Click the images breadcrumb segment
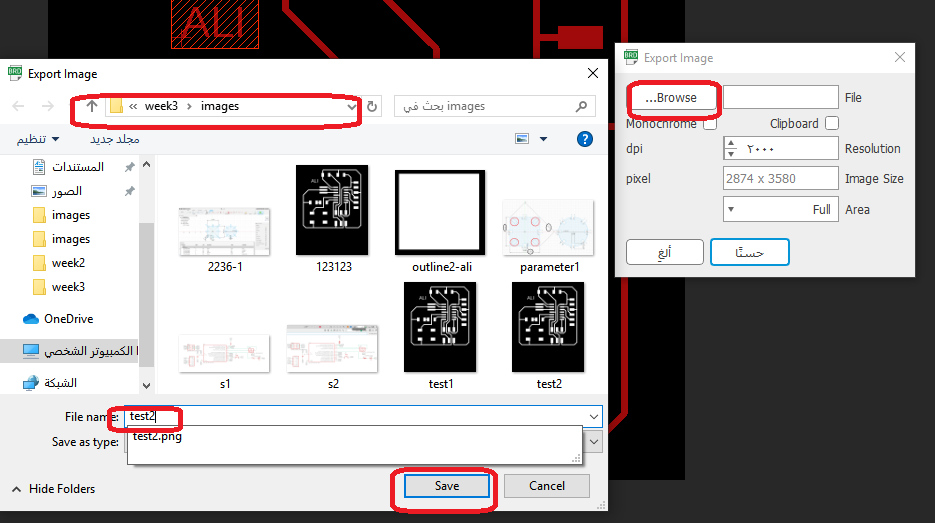Image resolution: width=935 pixels, height=523 pixels. pos(219,106)
